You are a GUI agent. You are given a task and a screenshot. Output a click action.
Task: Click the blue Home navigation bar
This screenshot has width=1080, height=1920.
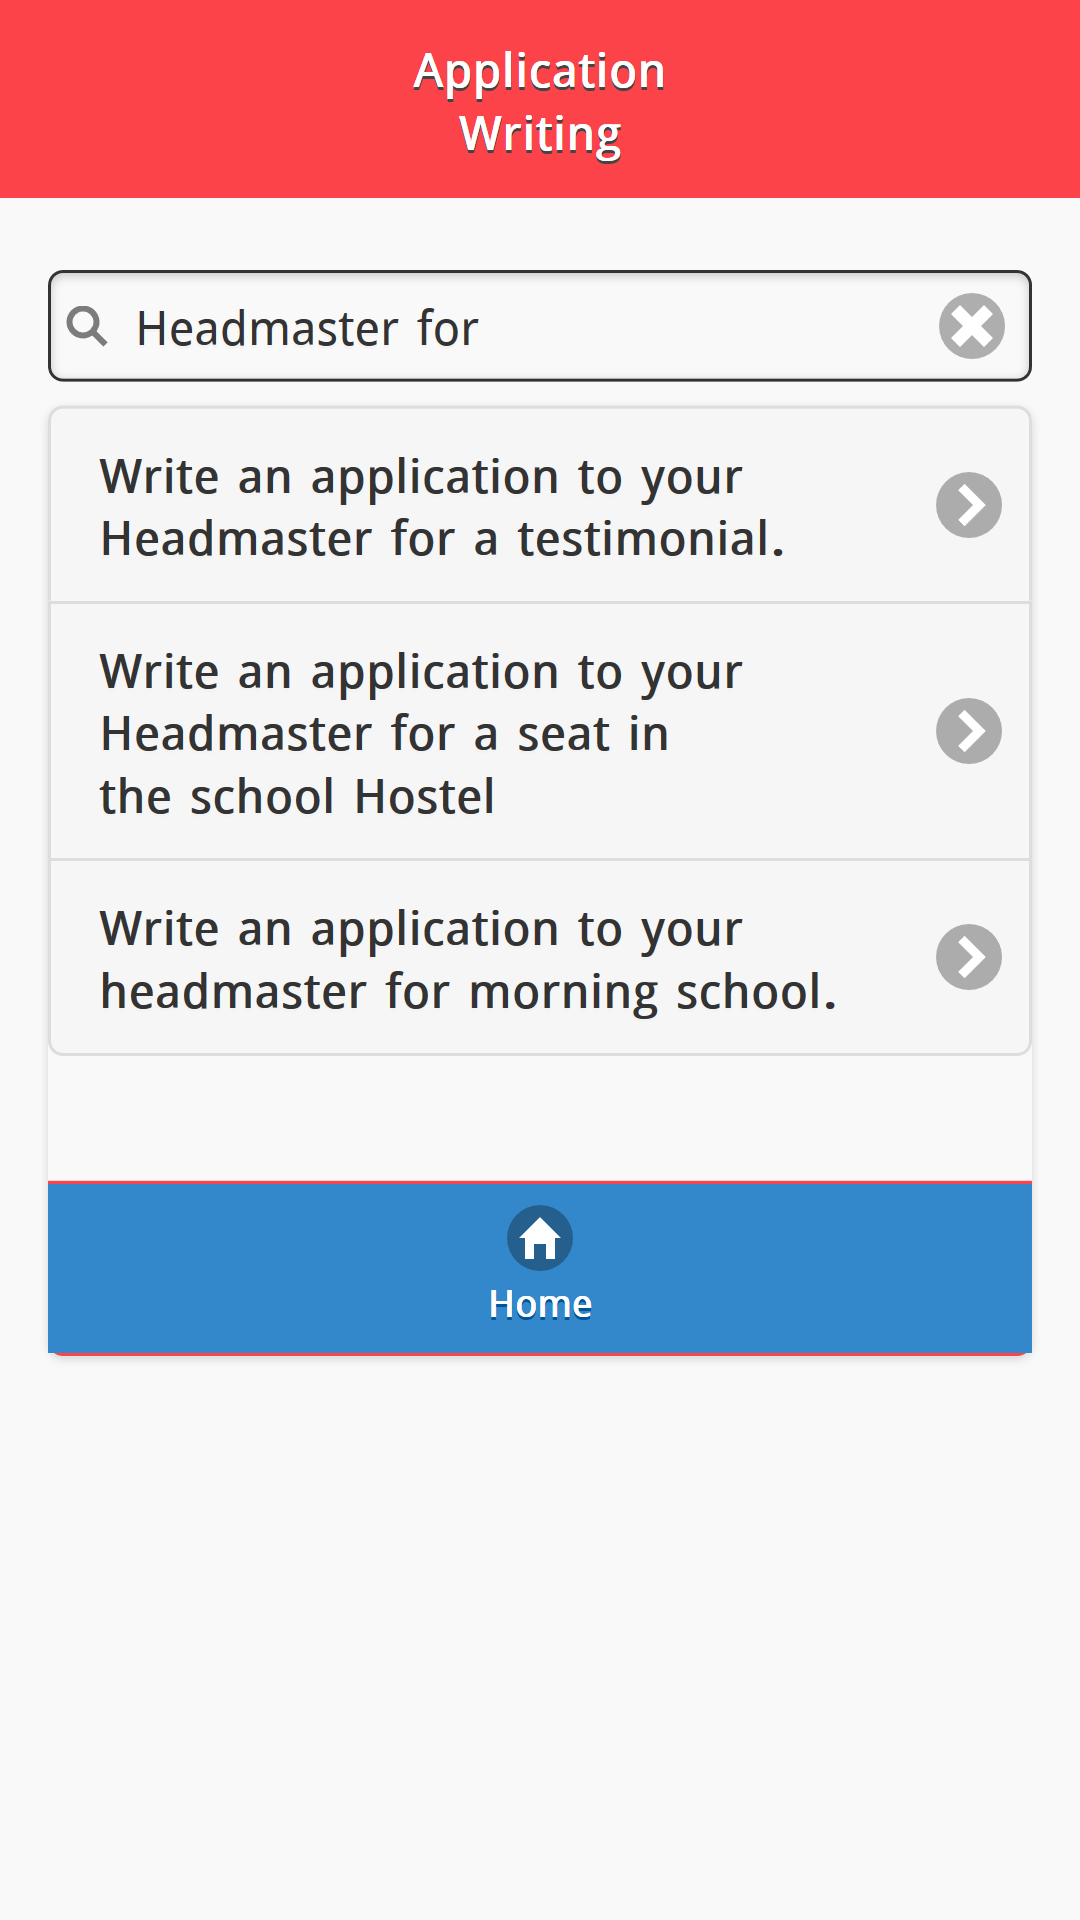coord(540,1268)
